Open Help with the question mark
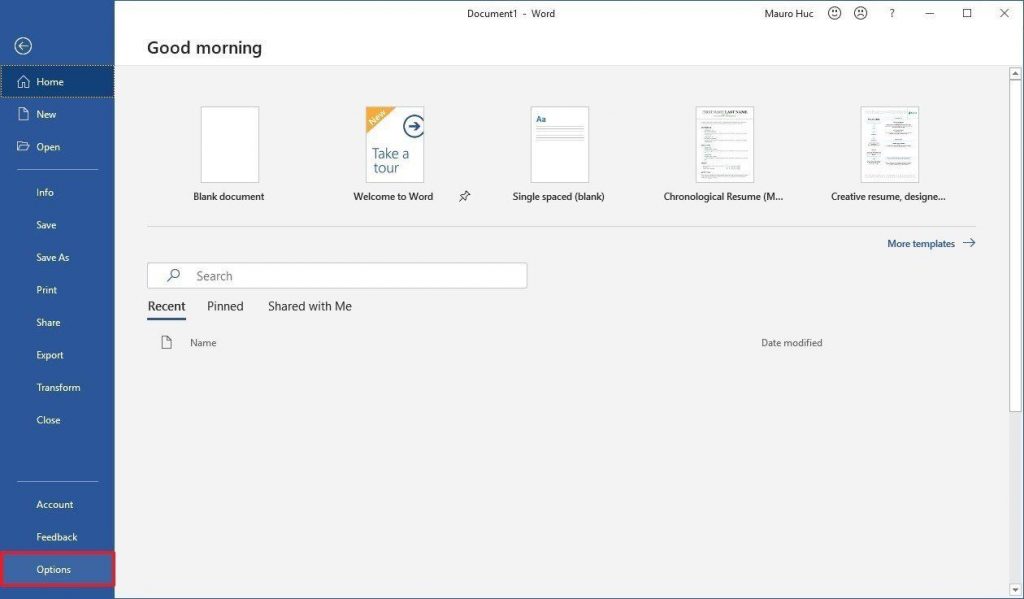 point(891,13)
